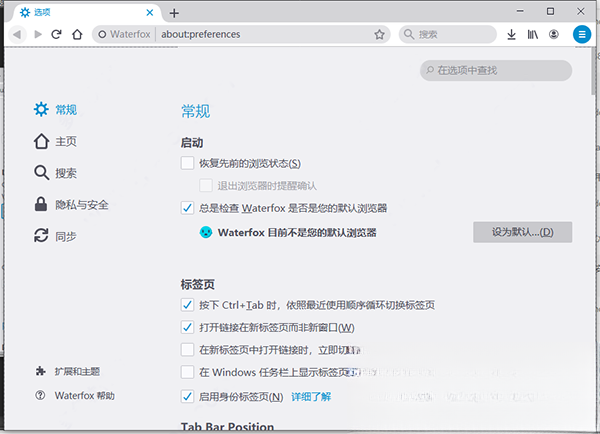The height and width of the screenshot is (434, 600).
Task: Click the 常规 page heading text
Action: pyautogui.click(x=196, y=111)
